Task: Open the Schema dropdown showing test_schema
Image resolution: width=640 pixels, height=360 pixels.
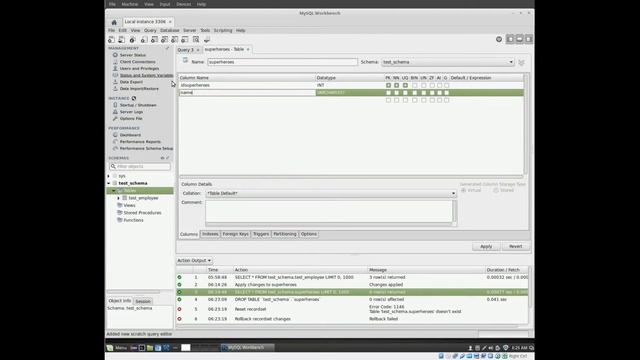Action: point(448,62)
